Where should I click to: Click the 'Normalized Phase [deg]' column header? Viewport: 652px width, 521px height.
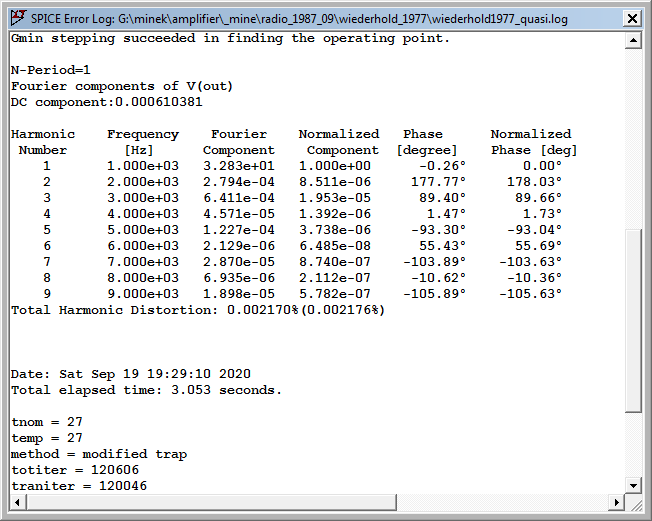tap(534, 142)
